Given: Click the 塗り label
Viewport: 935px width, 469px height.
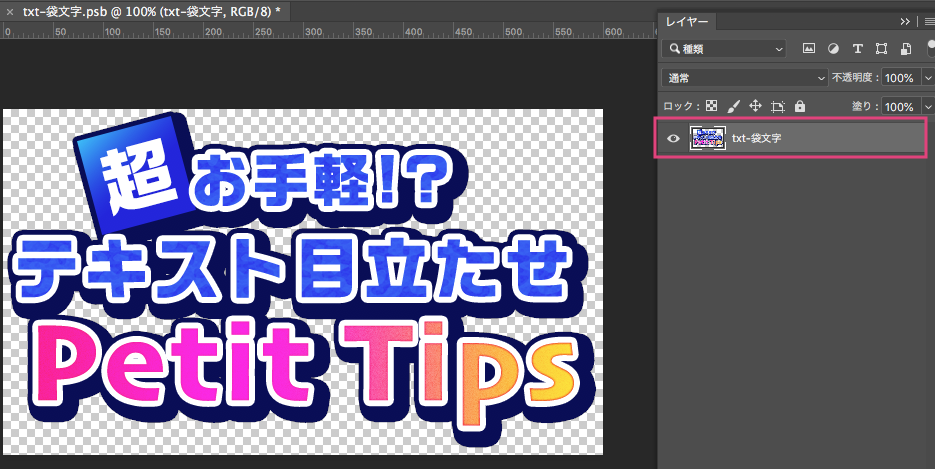Looking at the screenshot, I should [x=865, y=107].
